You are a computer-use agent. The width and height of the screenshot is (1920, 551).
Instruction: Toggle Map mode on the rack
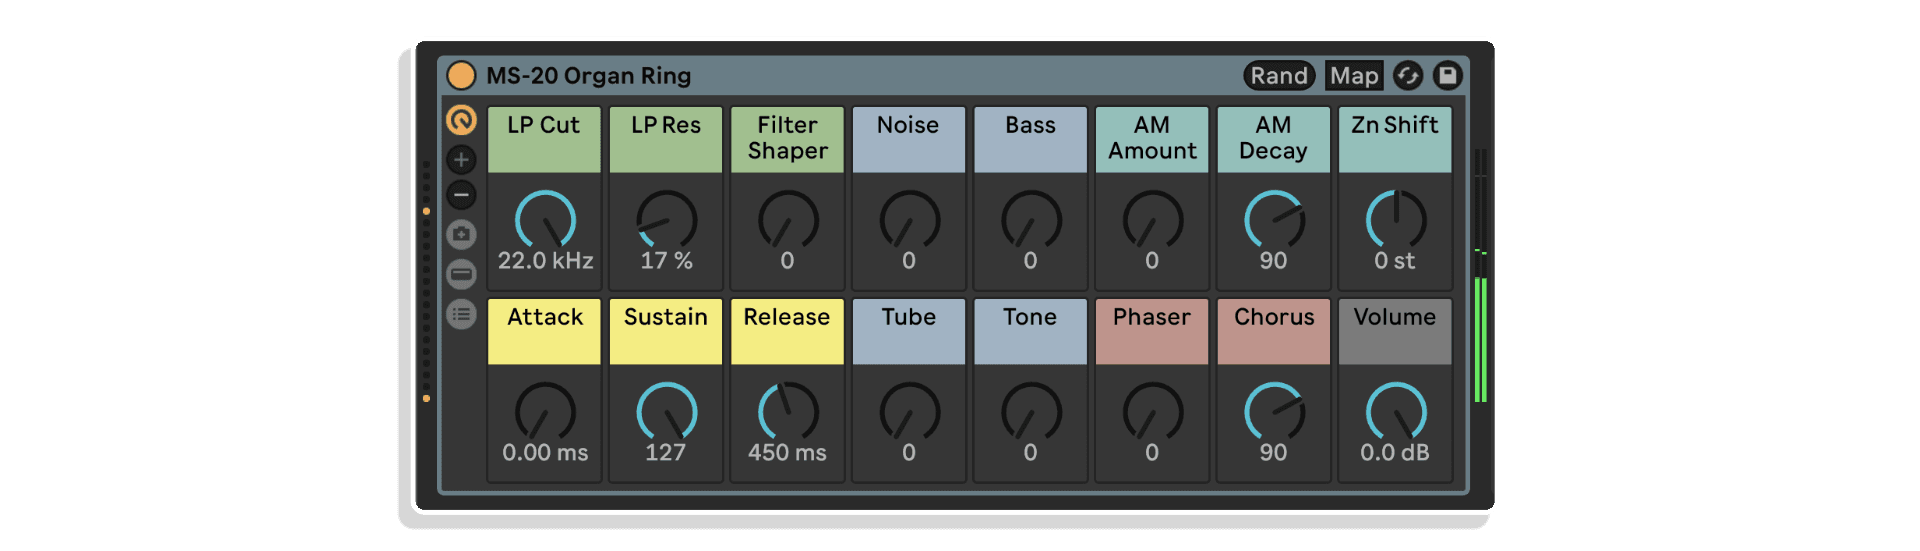(1354, 75)
